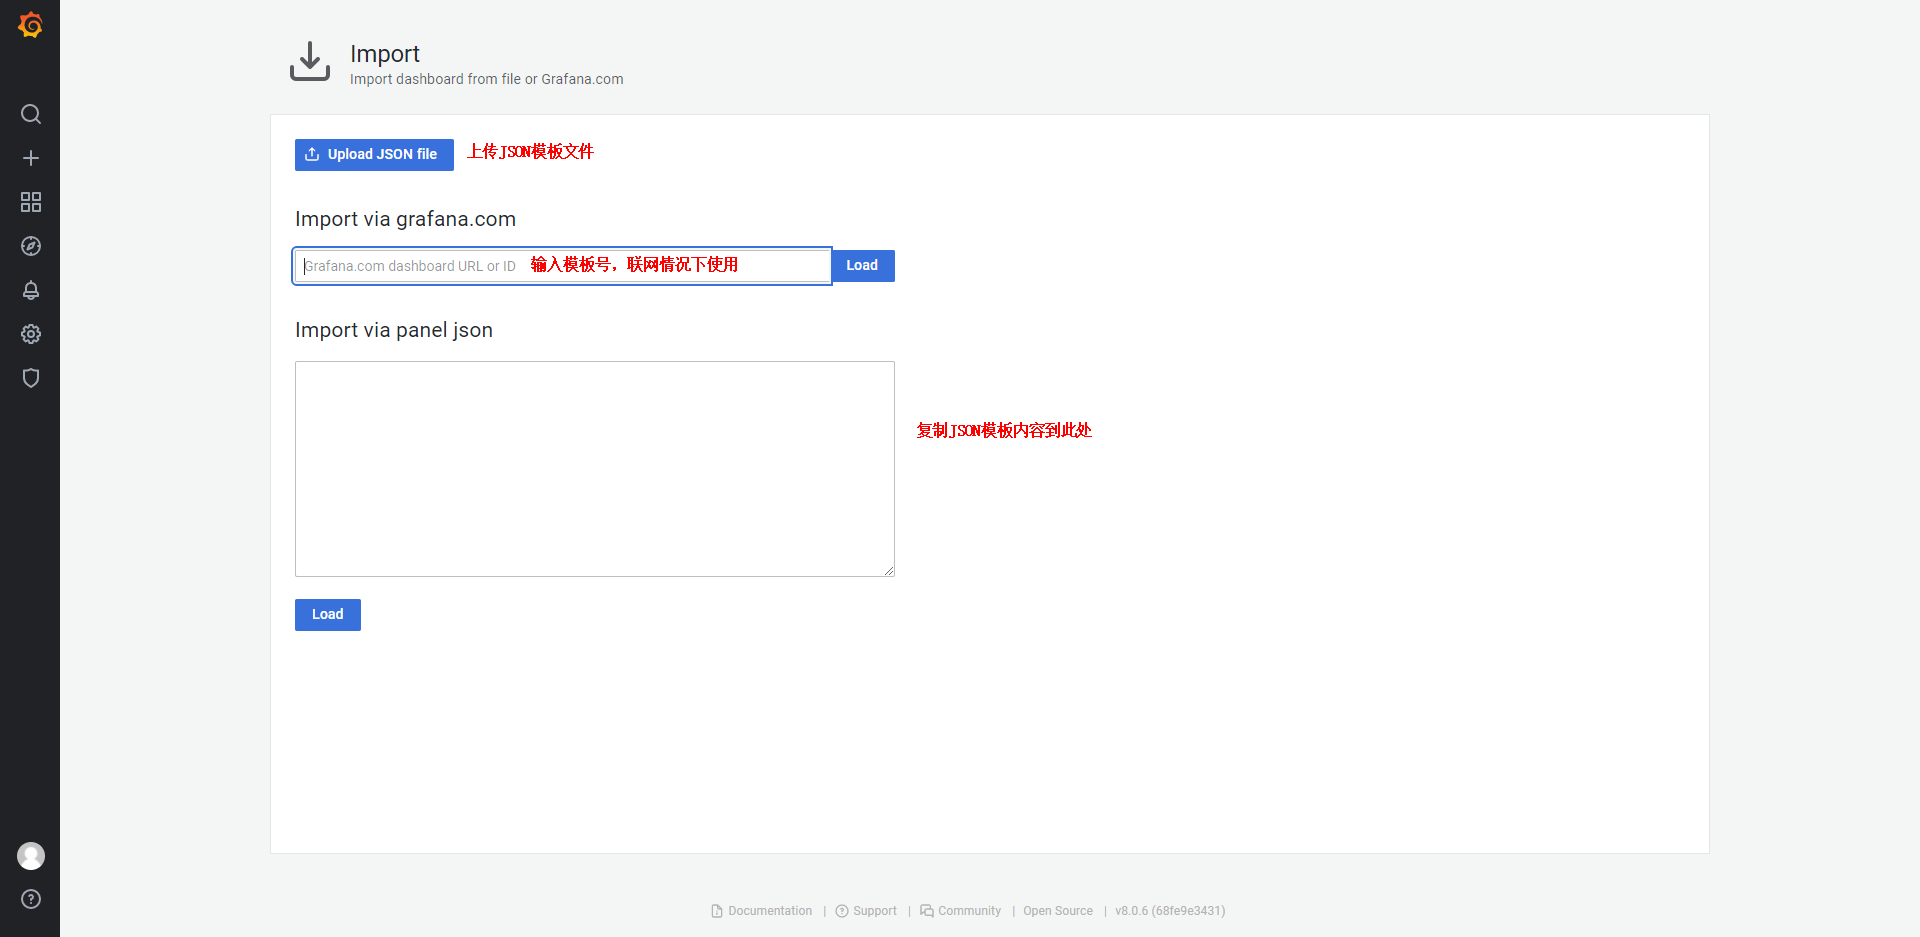Click Load next to the URL field

point(863,266)
